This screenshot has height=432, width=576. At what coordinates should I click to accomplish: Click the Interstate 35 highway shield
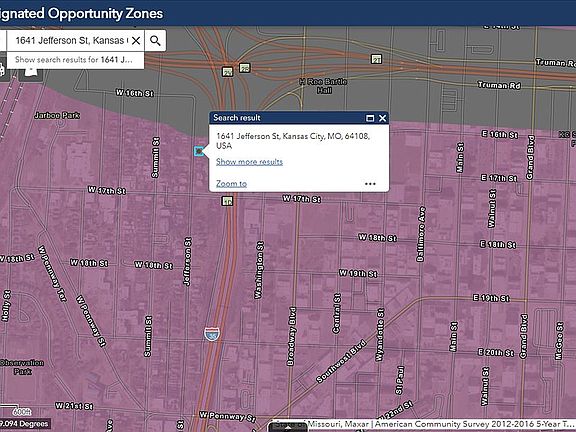point(212,334)
